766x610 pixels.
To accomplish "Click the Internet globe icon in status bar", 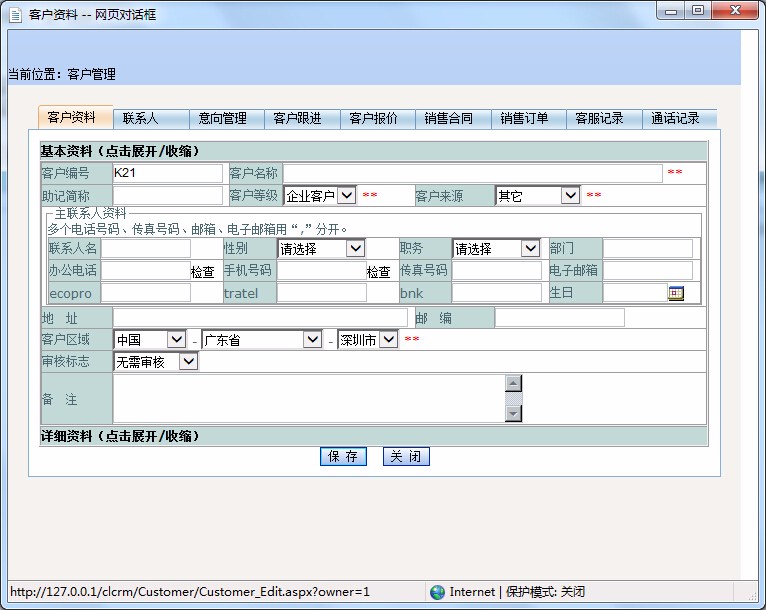I will pos(437,592).
